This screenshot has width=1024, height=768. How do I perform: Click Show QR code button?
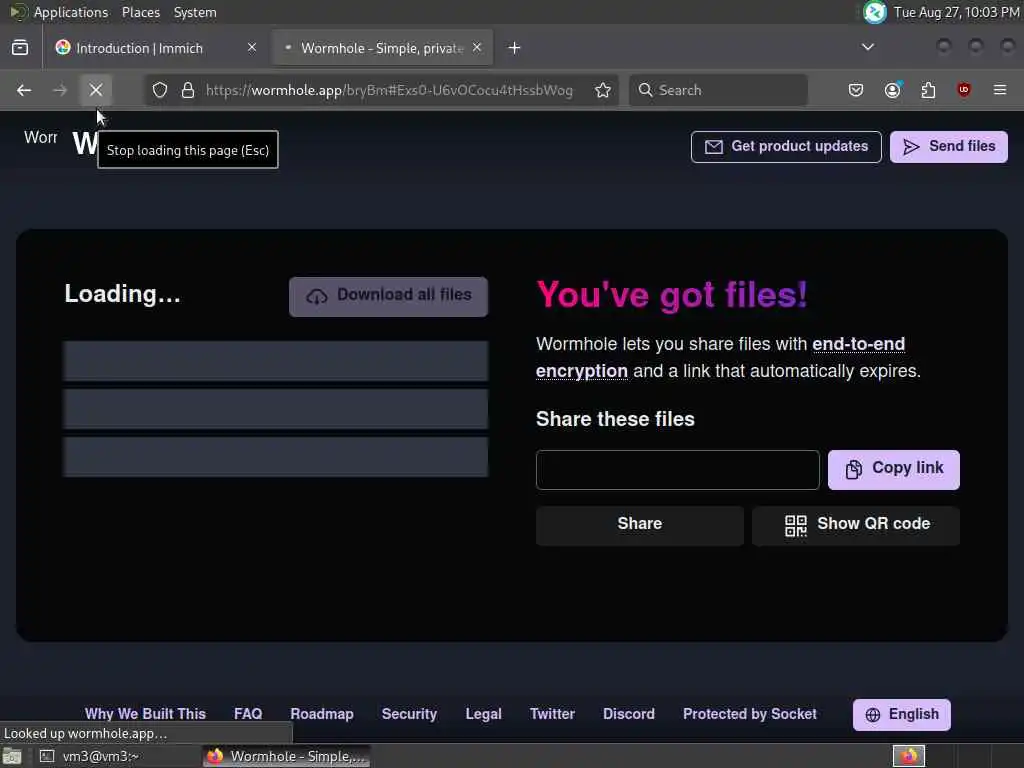(x=856, y=525)
